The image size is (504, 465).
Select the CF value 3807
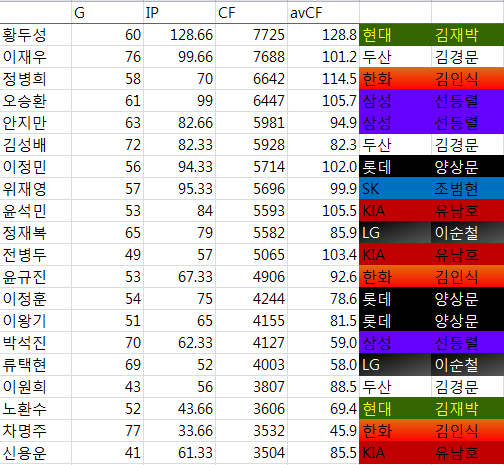251,387
